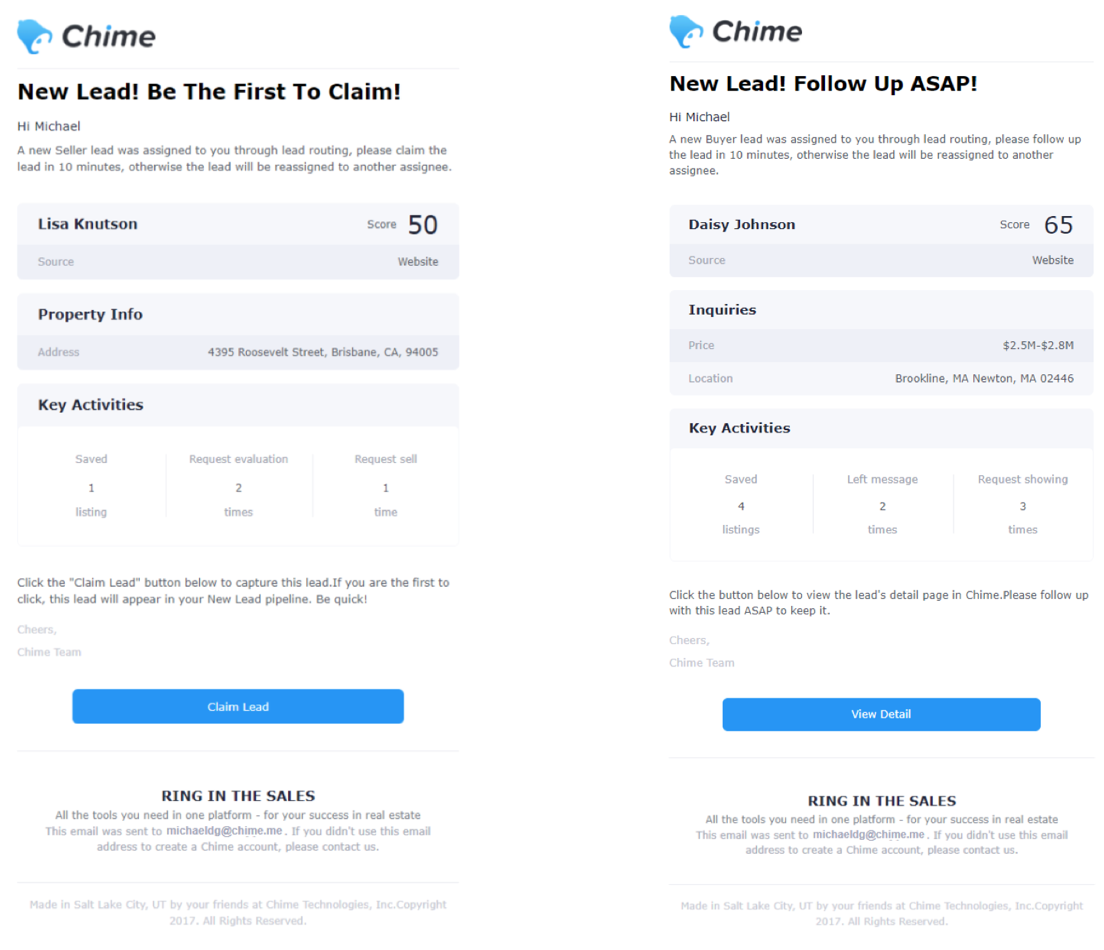Click the Property Info section header
The width and height of the screenshot is (1104, 950).
pos(90,314)
